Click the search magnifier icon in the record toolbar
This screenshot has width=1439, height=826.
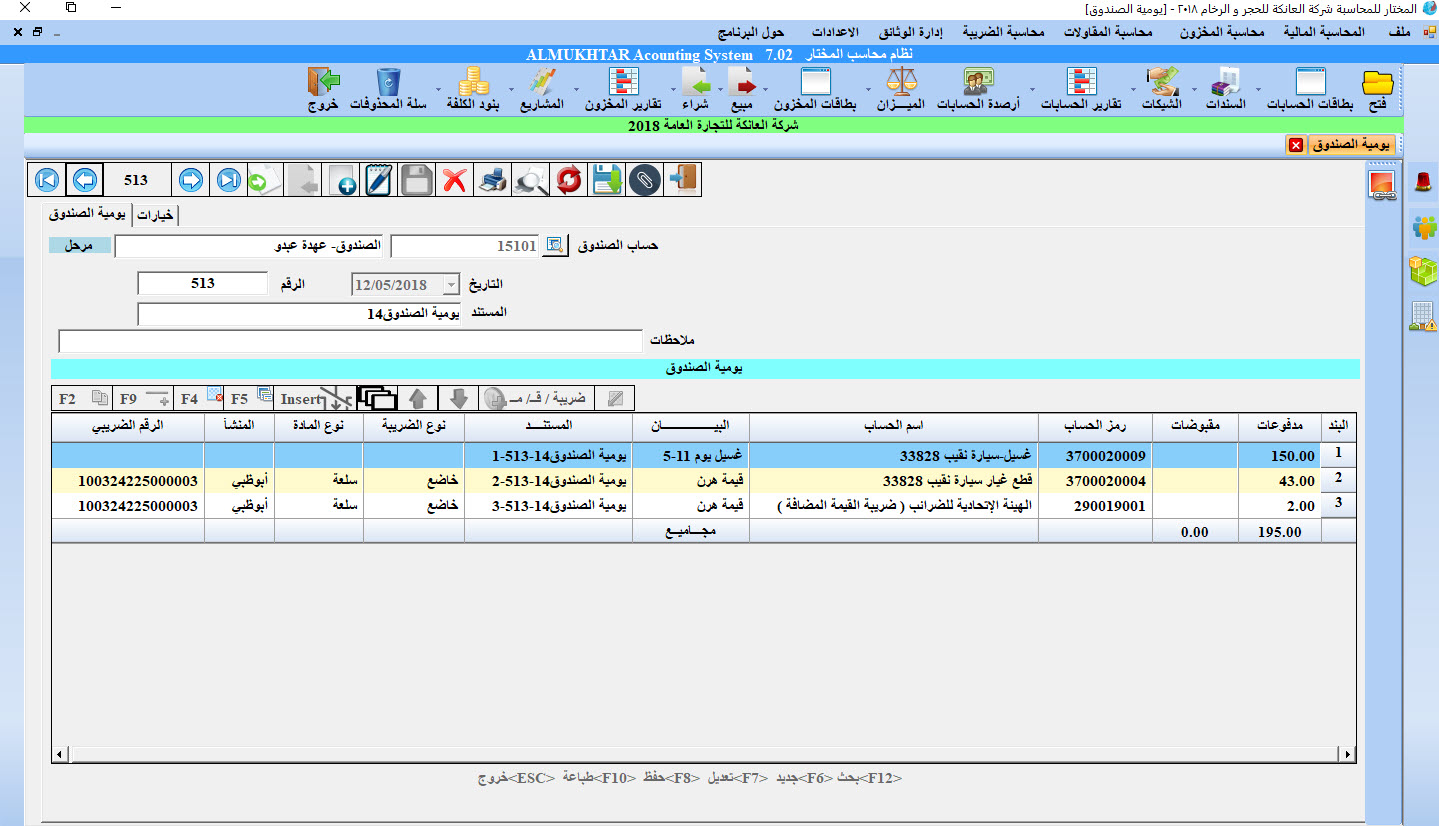coord(531,180)
